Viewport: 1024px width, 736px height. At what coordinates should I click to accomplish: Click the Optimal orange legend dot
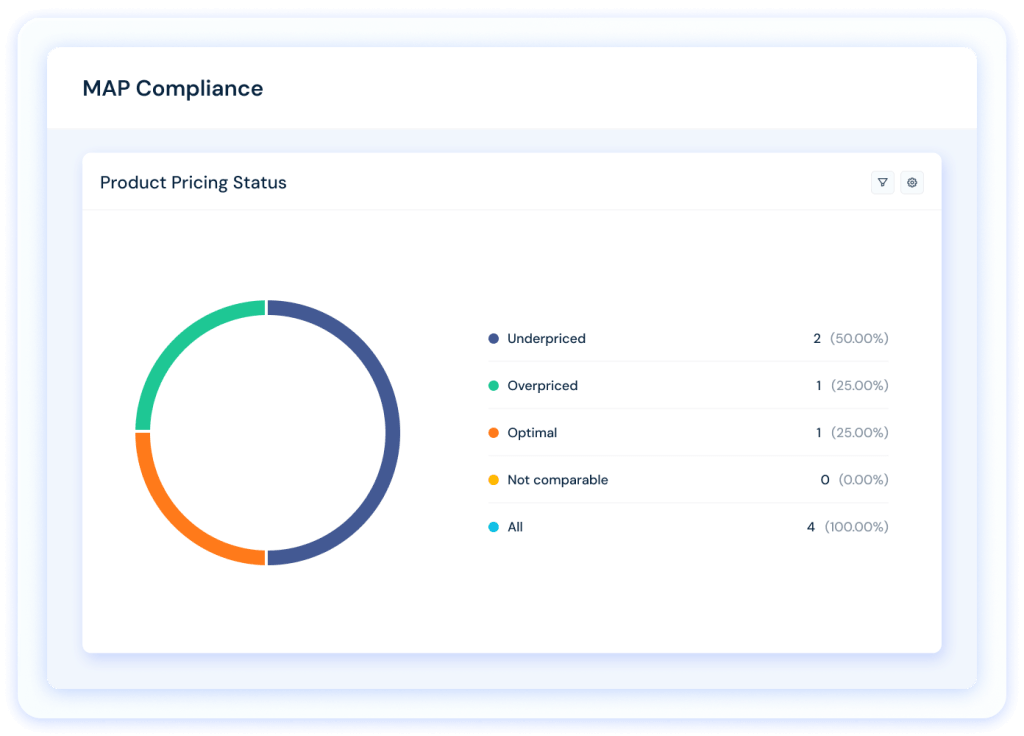(x=494, y=432)
